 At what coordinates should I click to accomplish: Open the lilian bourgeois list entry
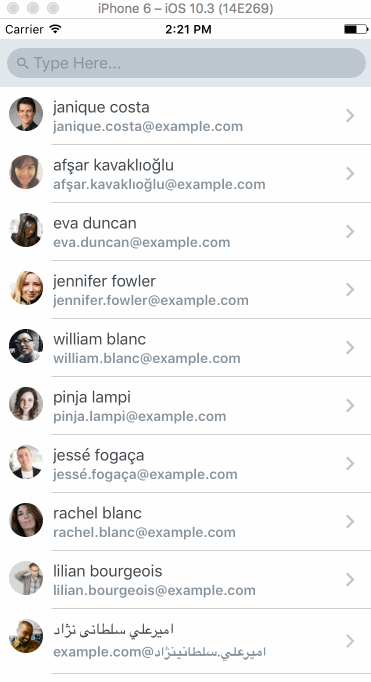[x=185, y=579]
